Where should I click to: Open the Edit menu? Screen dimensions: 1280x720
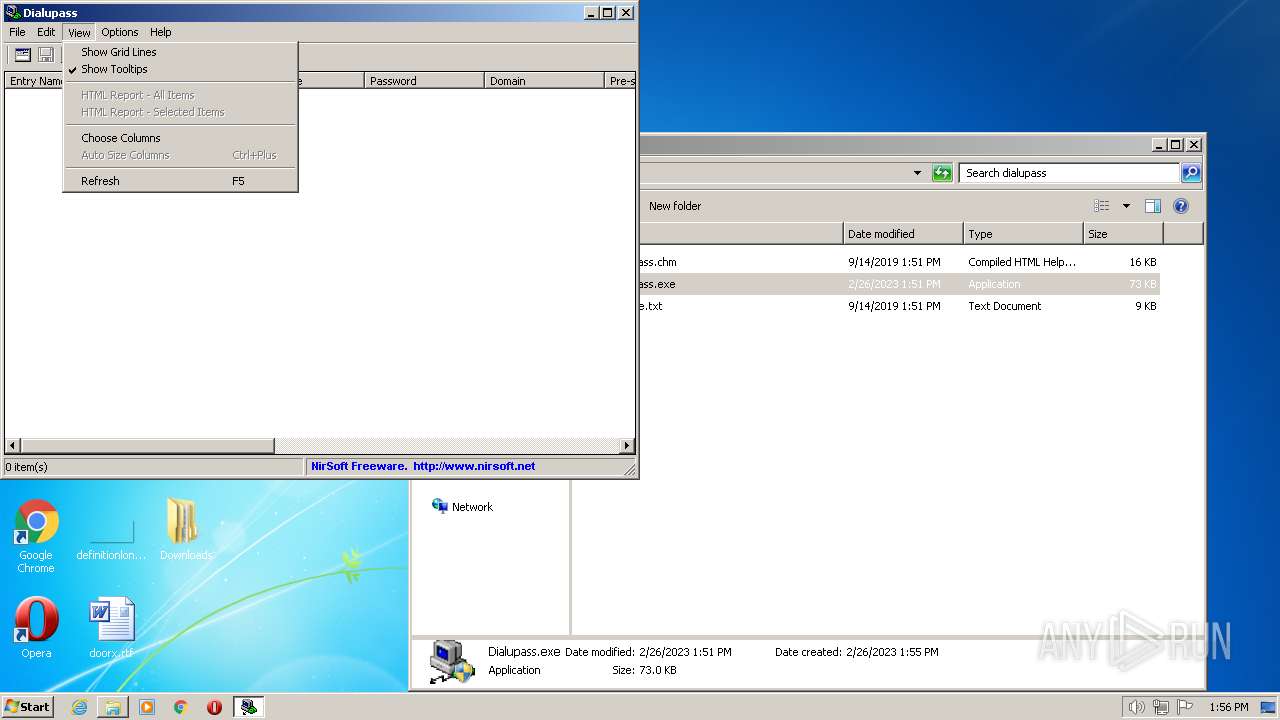(46, 32)
